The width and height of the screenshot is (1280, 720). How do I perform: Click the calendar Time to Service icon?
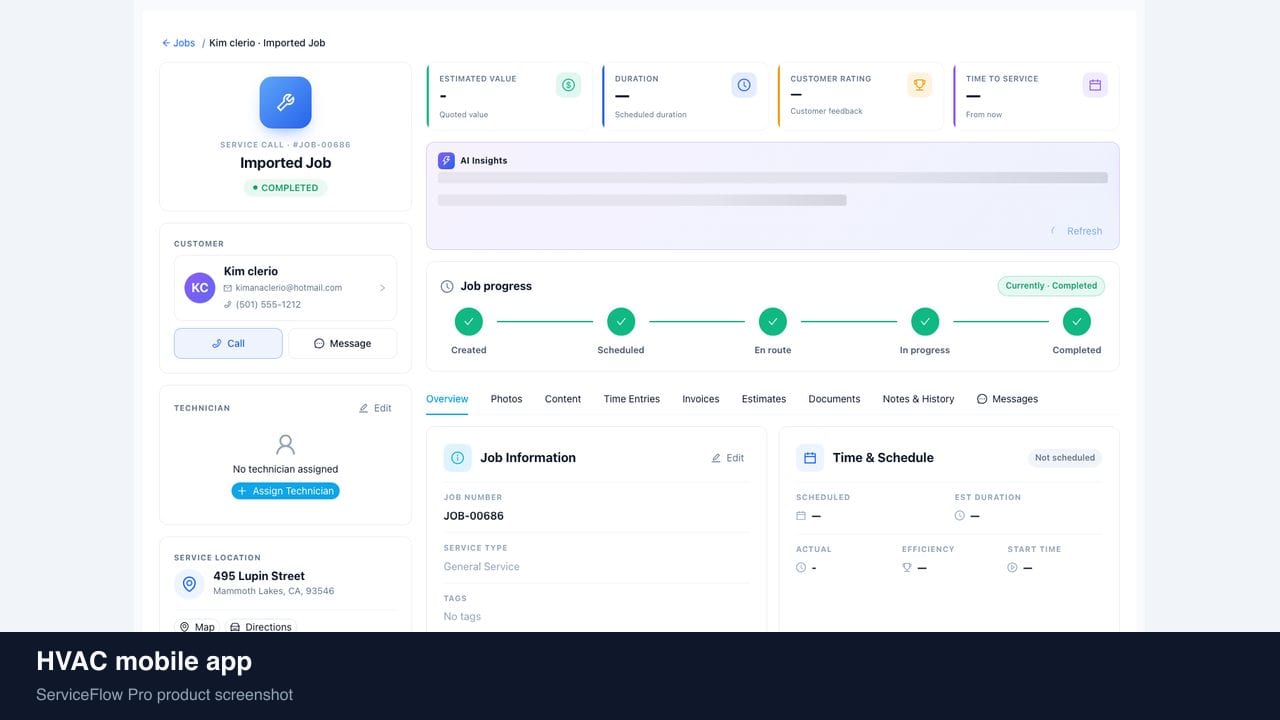tap(1095, 85)
